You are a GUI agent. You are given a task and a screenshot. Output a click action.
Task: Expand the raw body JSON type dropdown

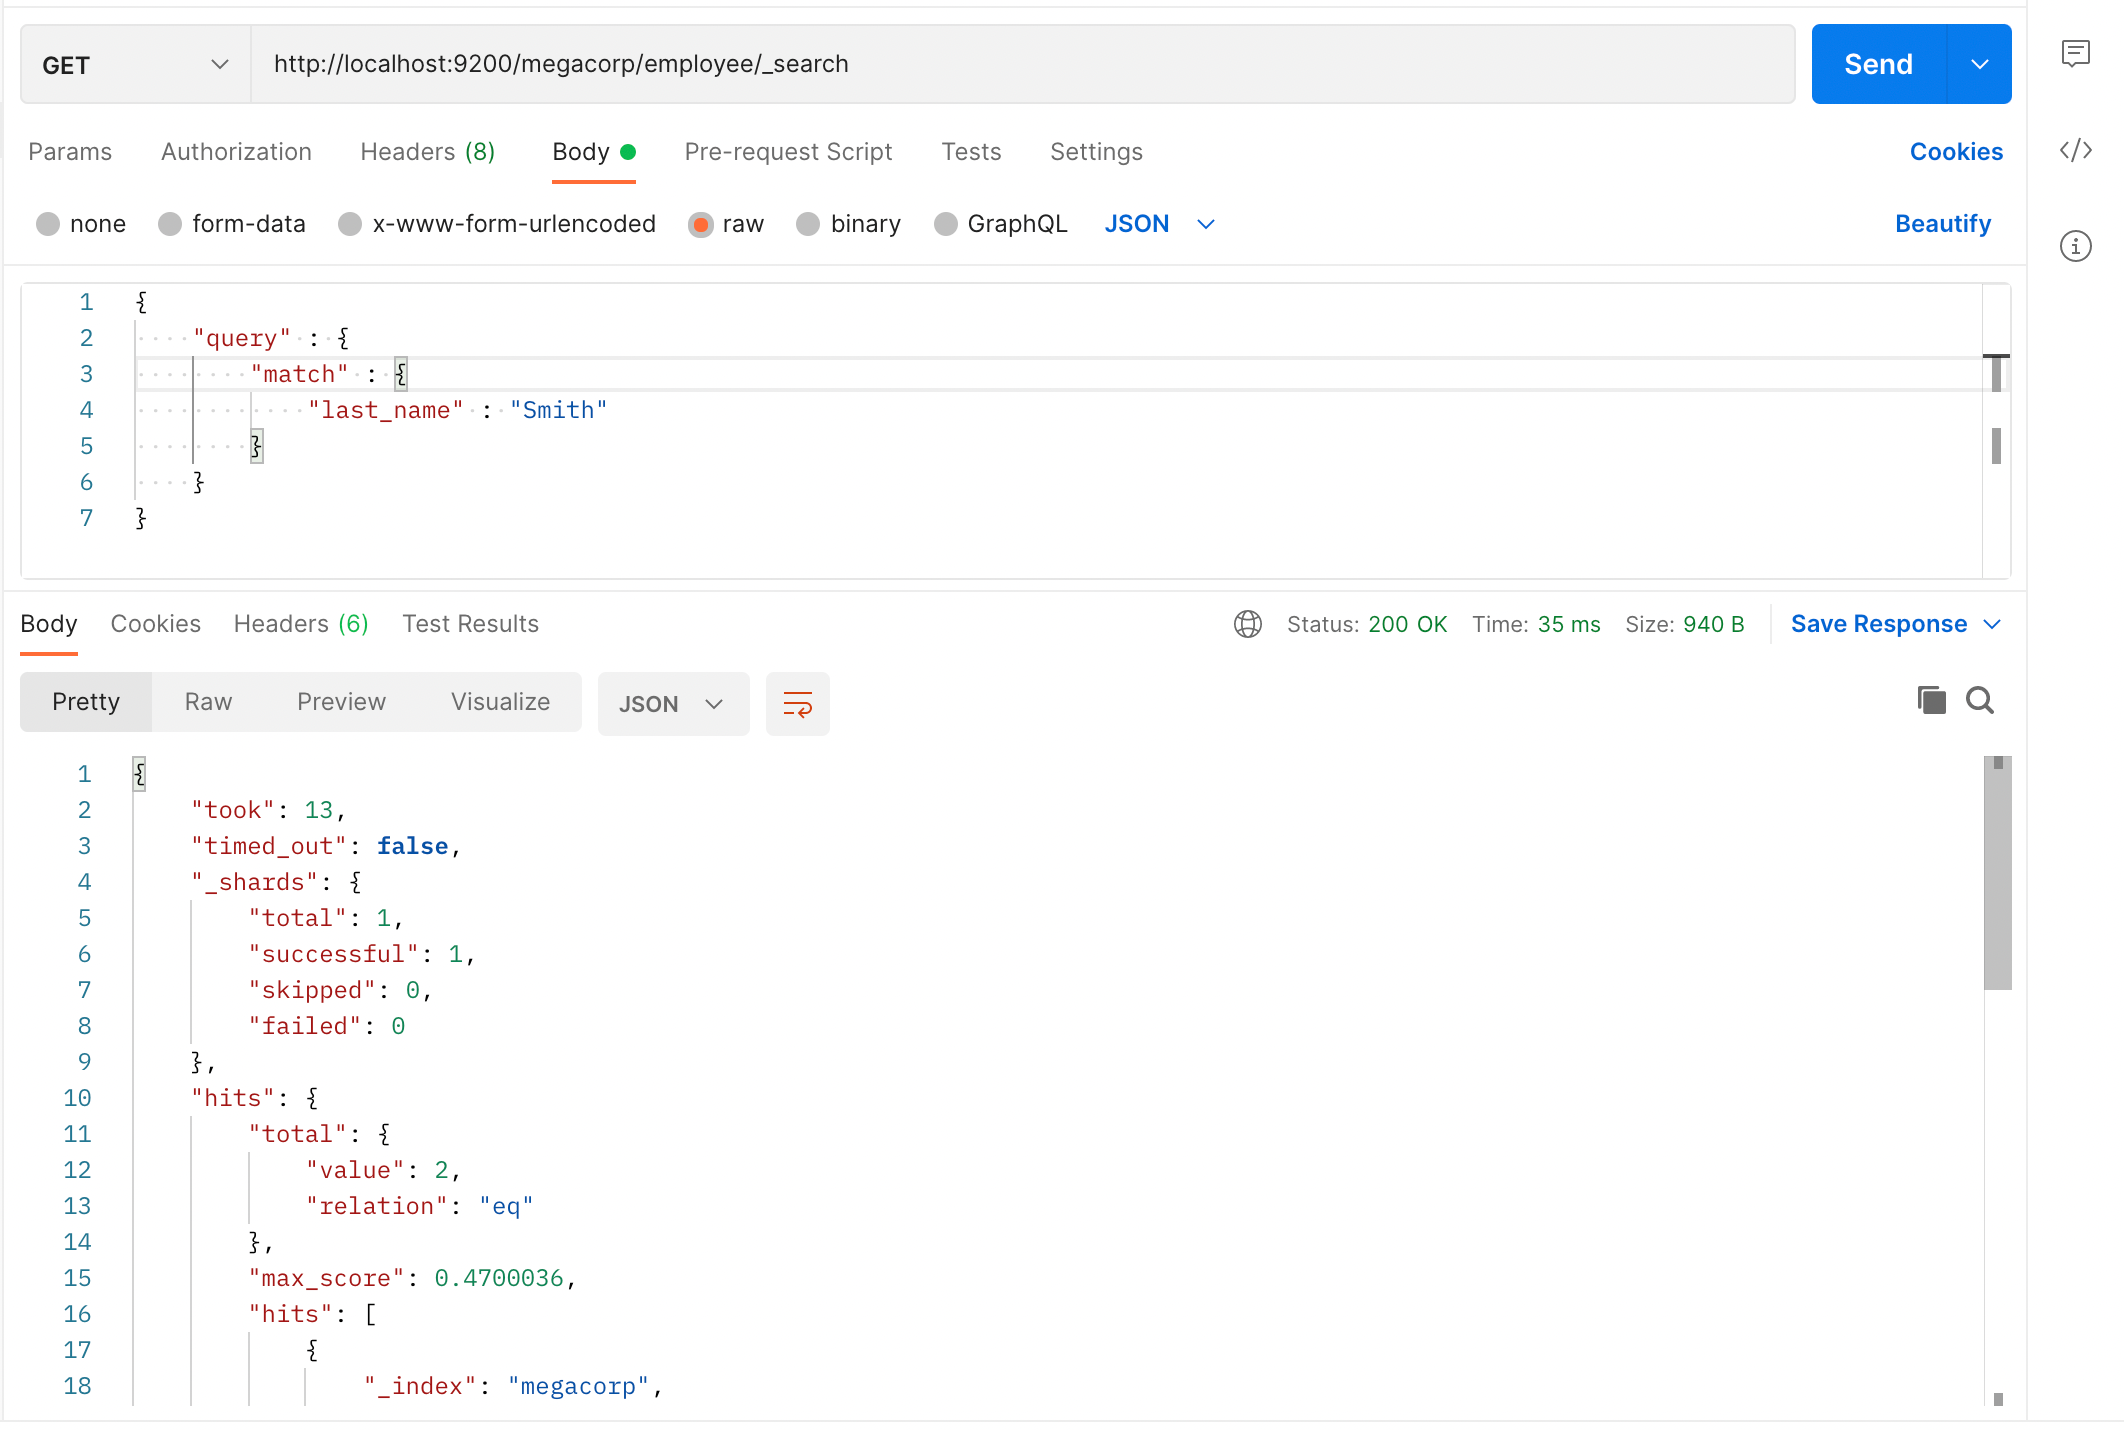pyautogui.click(x=1159, y=224)
